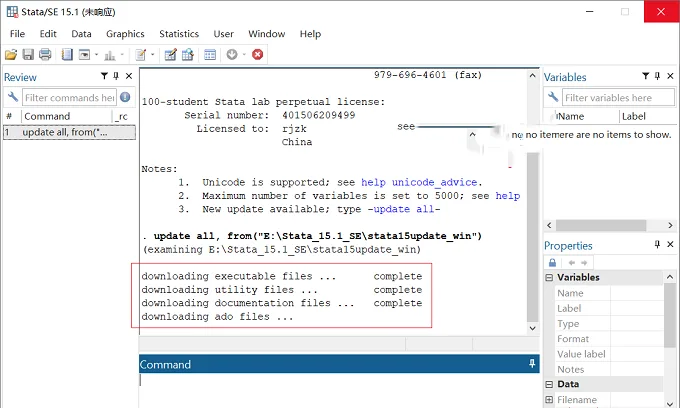
Task: Open the Viewer toolbar icon
Action: point(85,55)
